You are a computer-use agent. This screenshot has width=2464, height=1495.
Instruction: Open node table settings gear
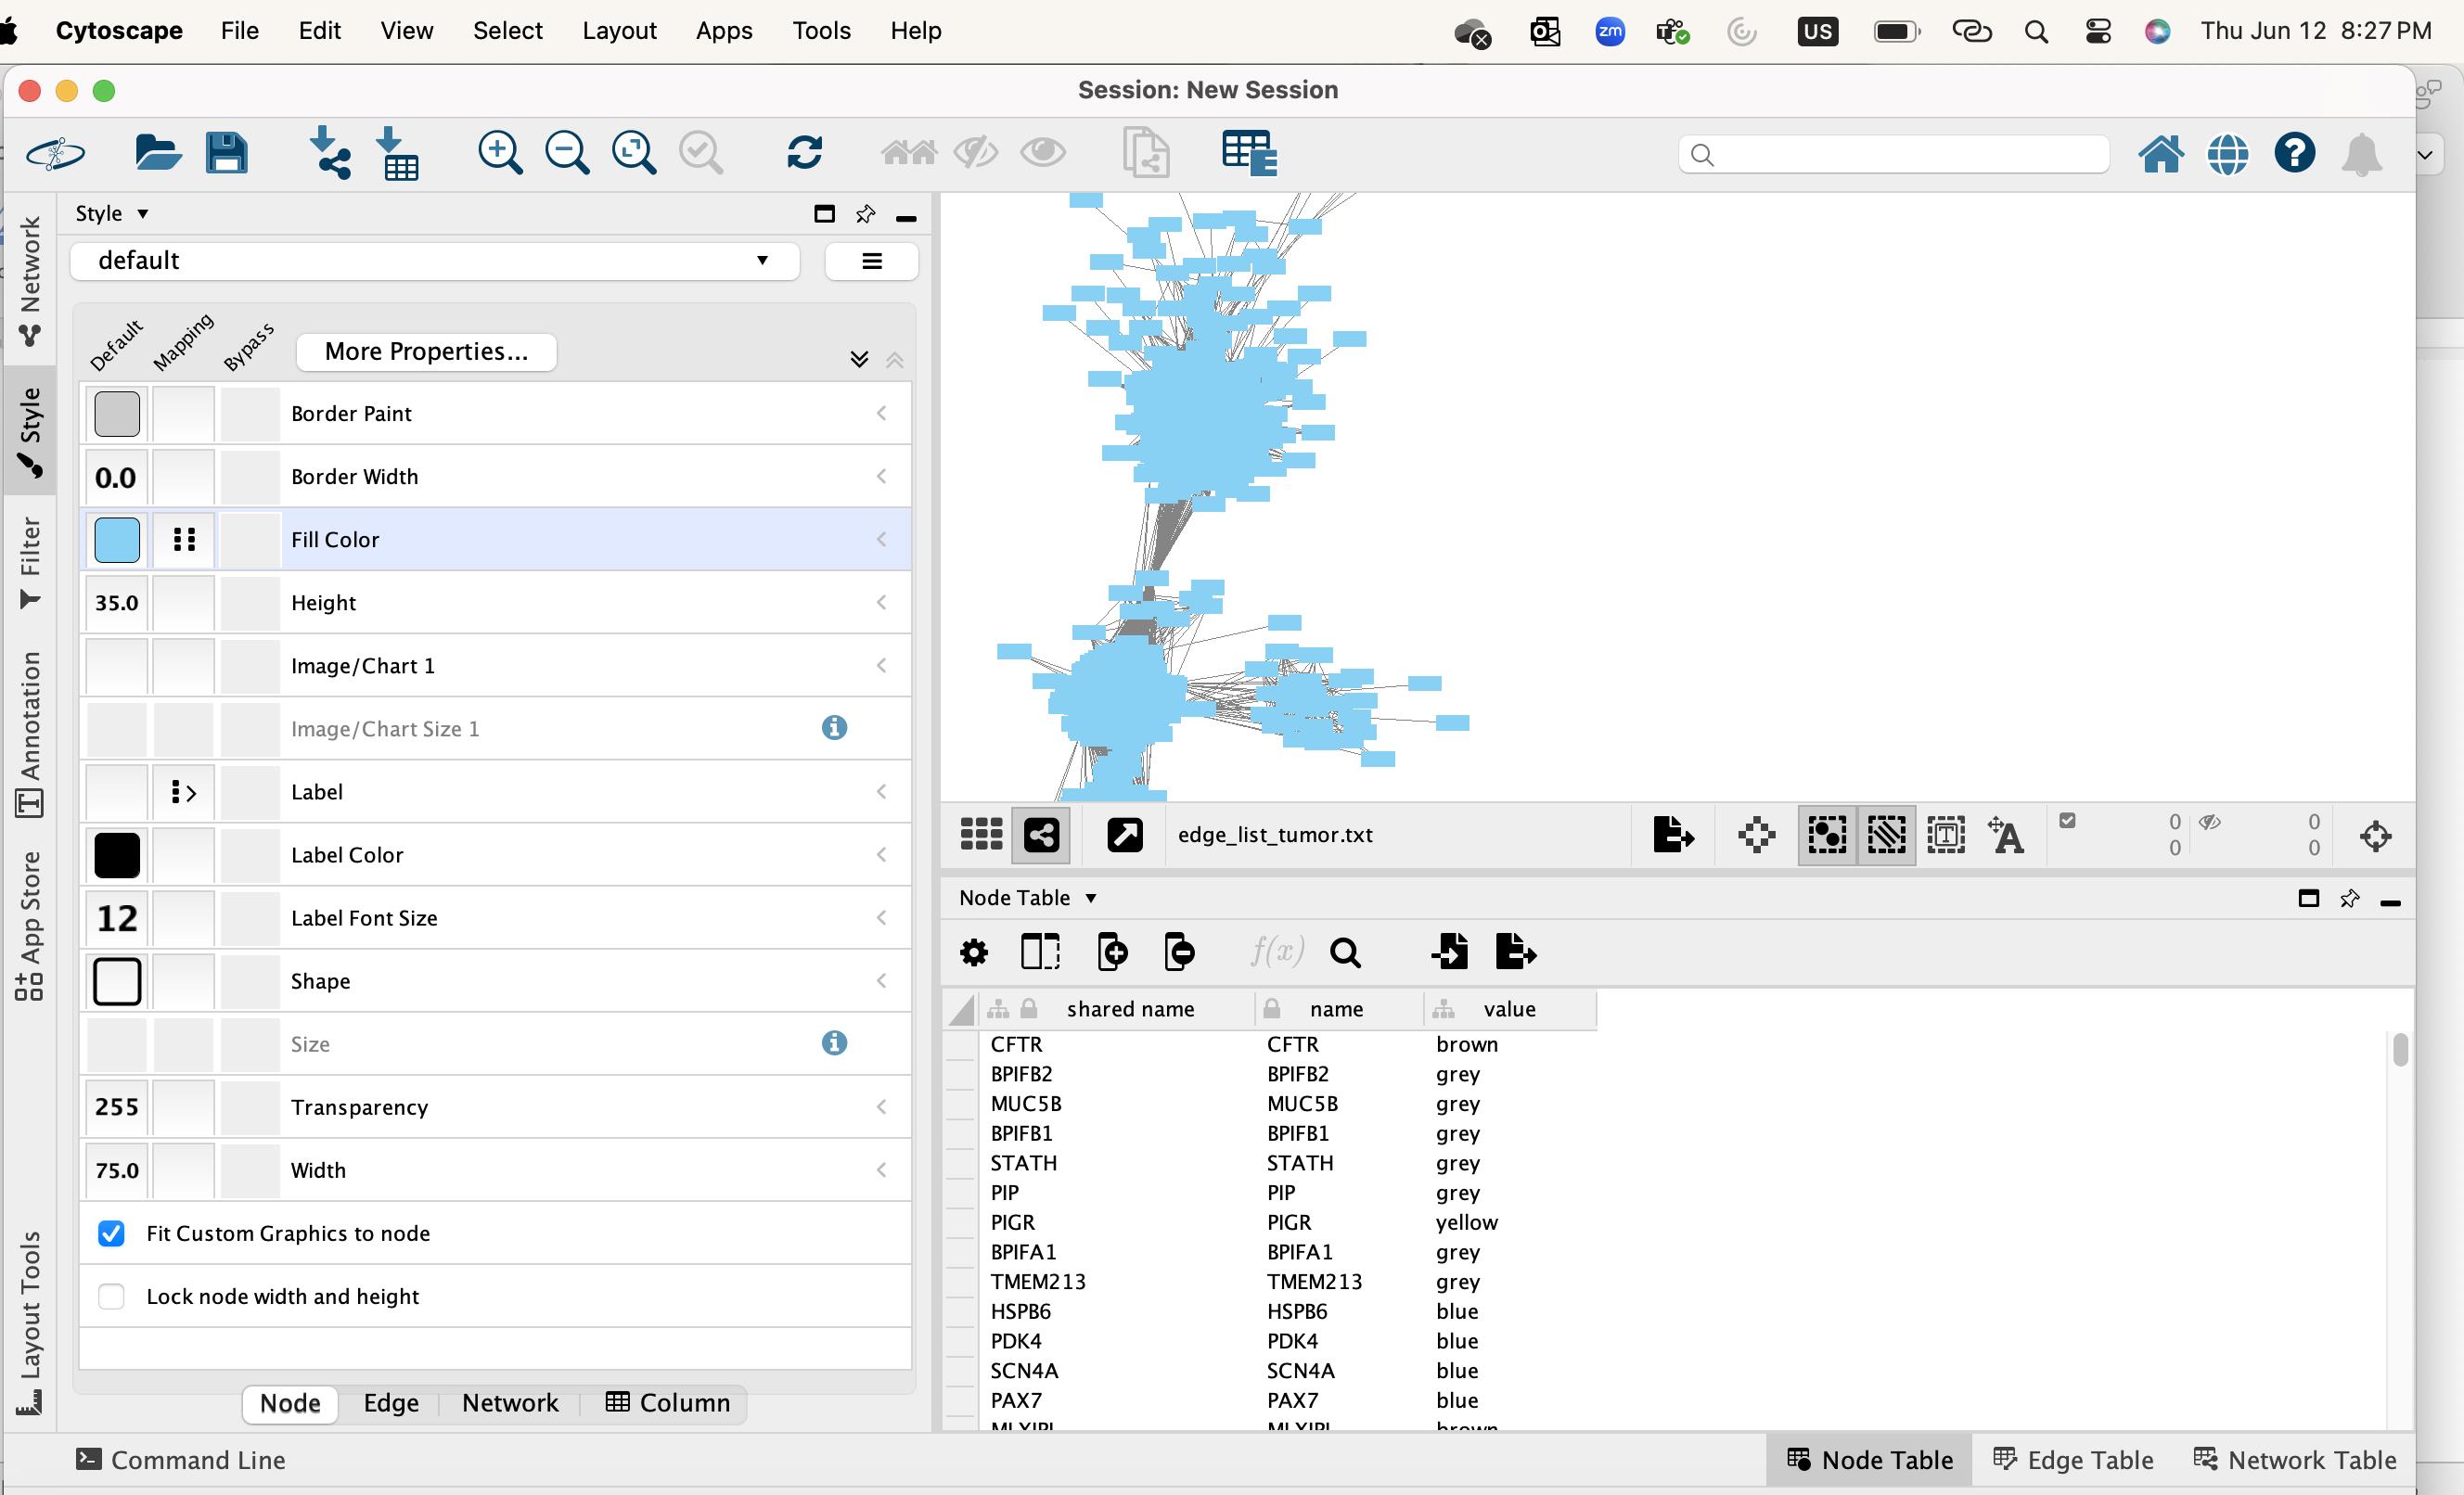pos(974,952)
